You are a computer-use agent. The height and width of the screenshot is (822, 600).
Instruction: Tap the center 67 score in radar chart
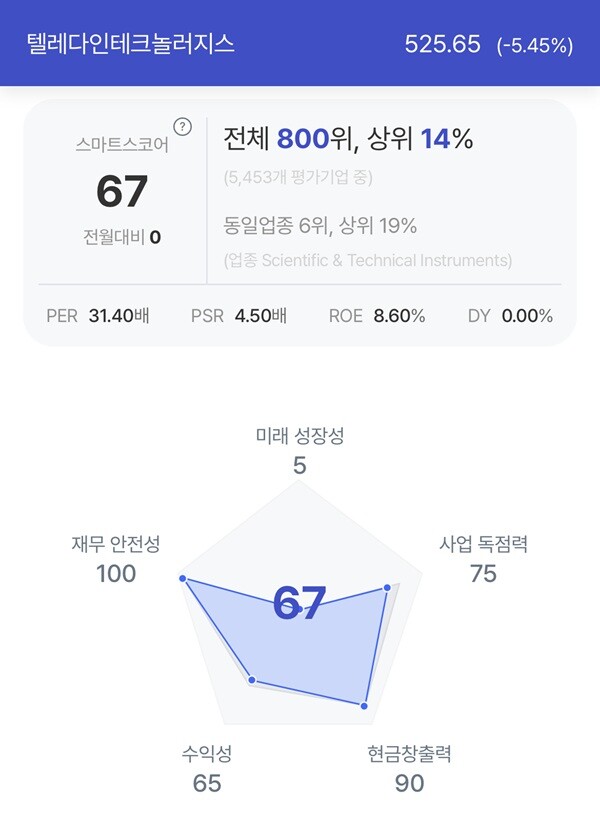[299, 602]
